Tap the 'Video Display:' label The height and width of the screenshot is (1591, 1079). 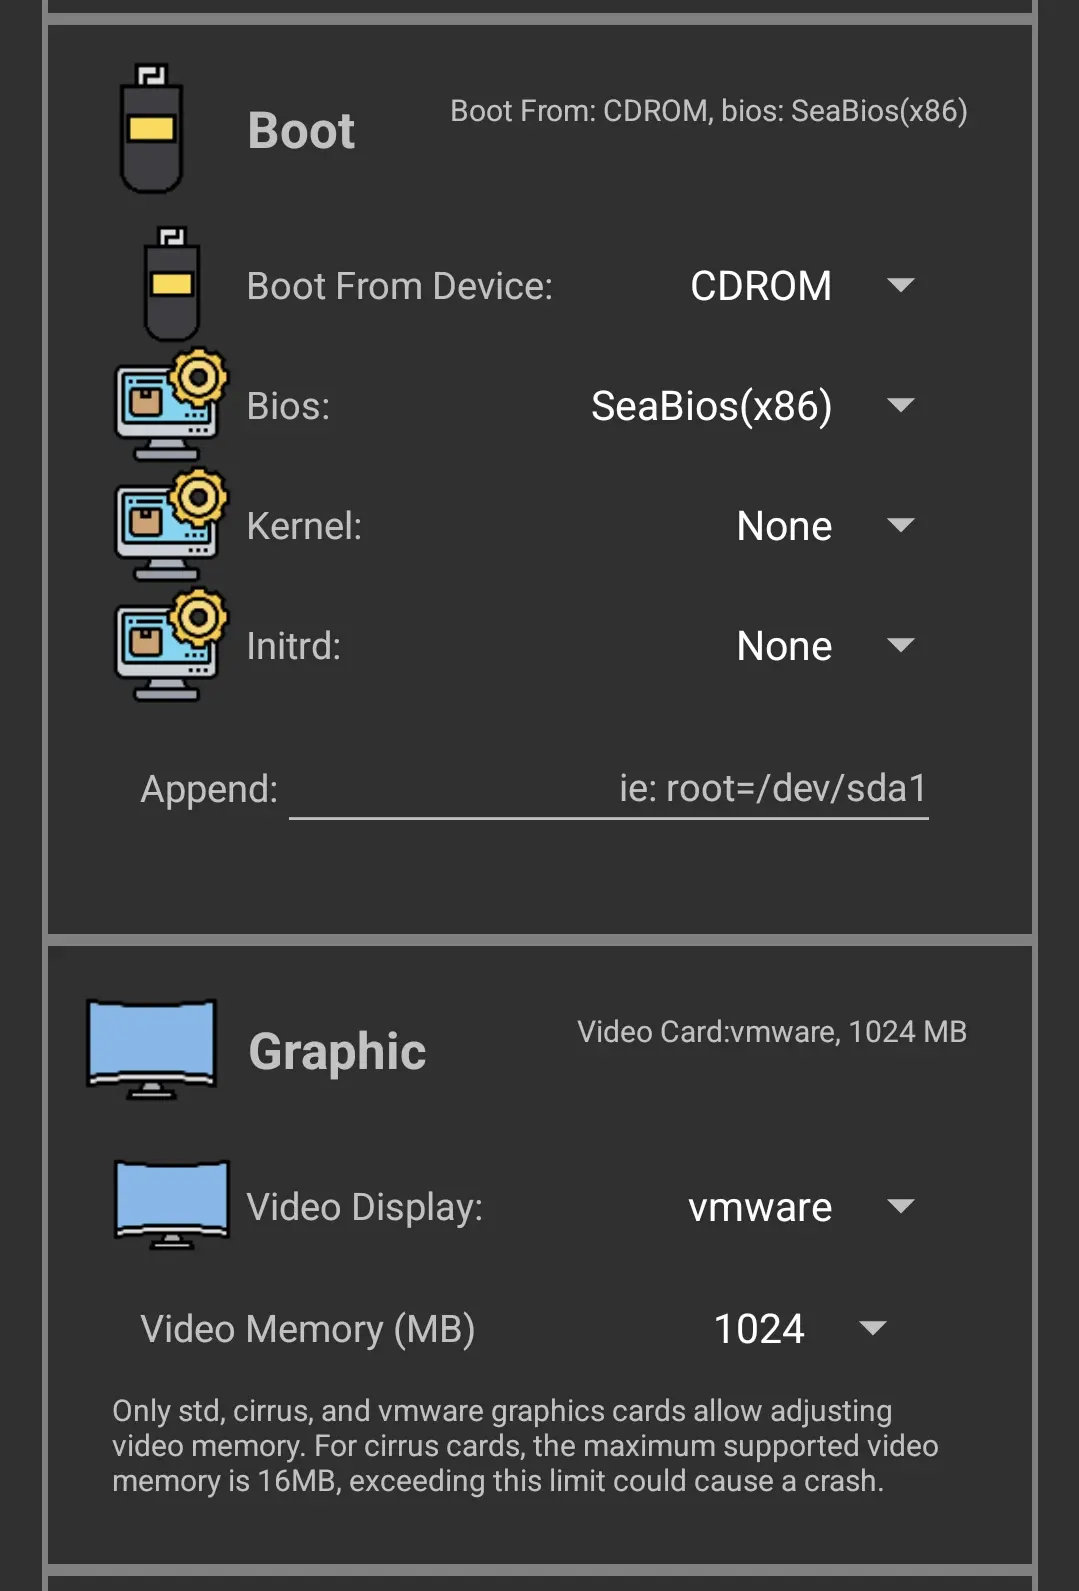(365, 1208)
